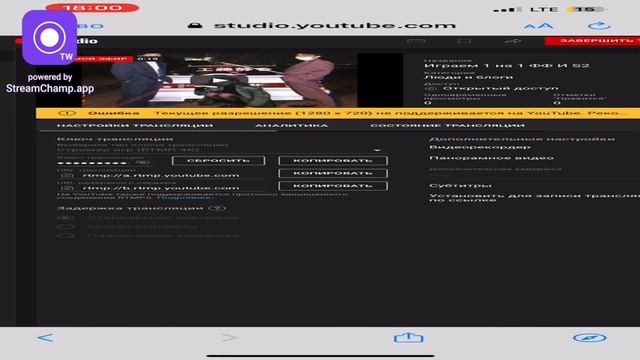
Task: Click the red ЗАВЕРШИТЬ button
Action: pos(593,41)
